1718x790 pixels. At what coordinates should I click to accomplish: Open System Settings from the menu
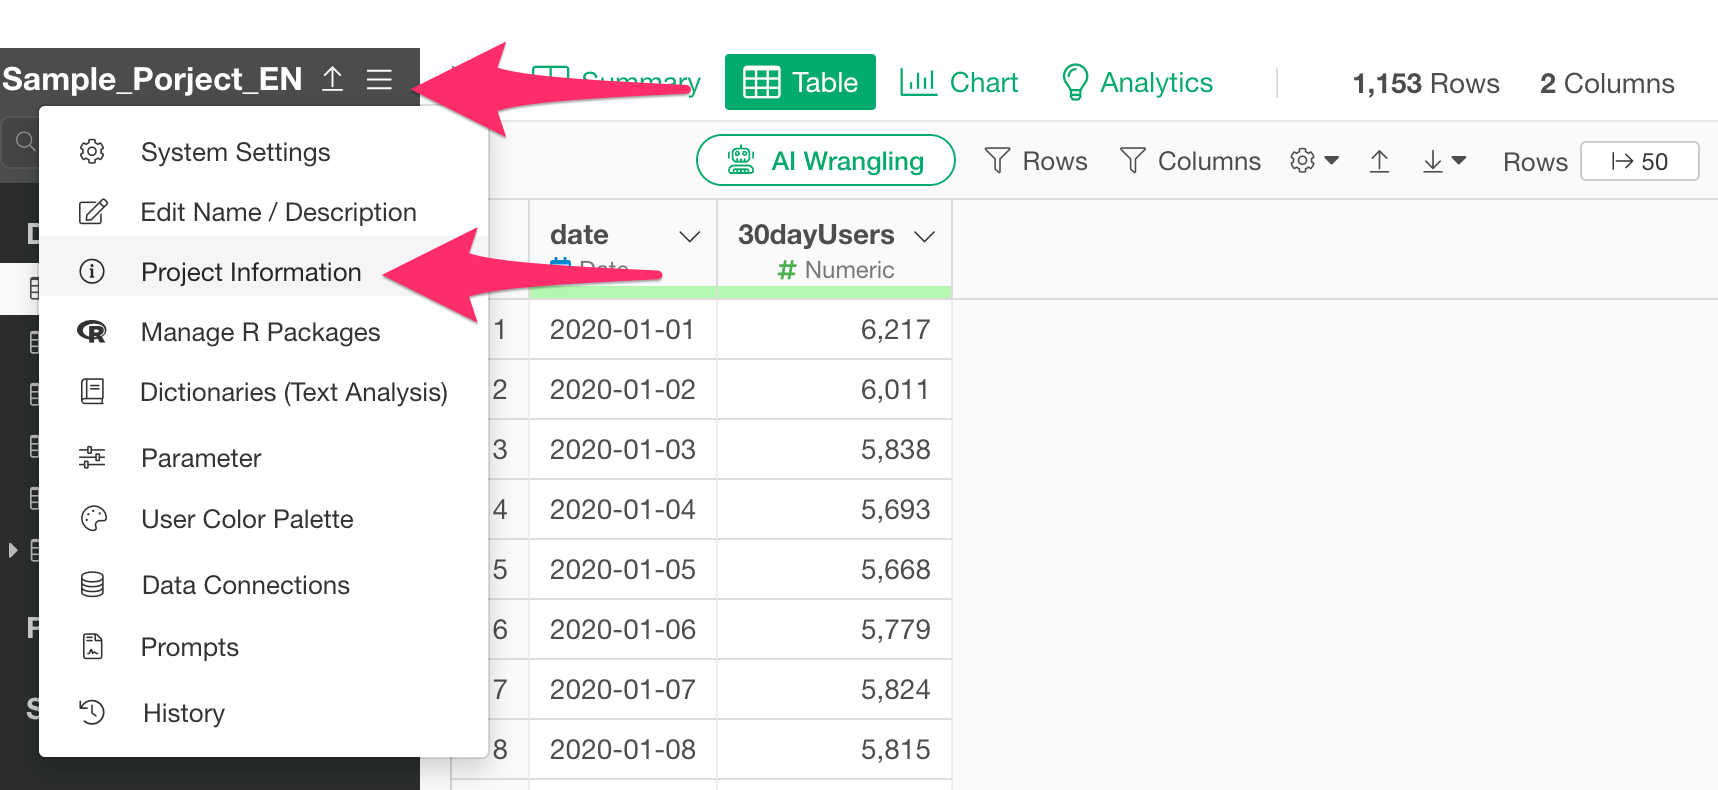(x=235, y=152)
